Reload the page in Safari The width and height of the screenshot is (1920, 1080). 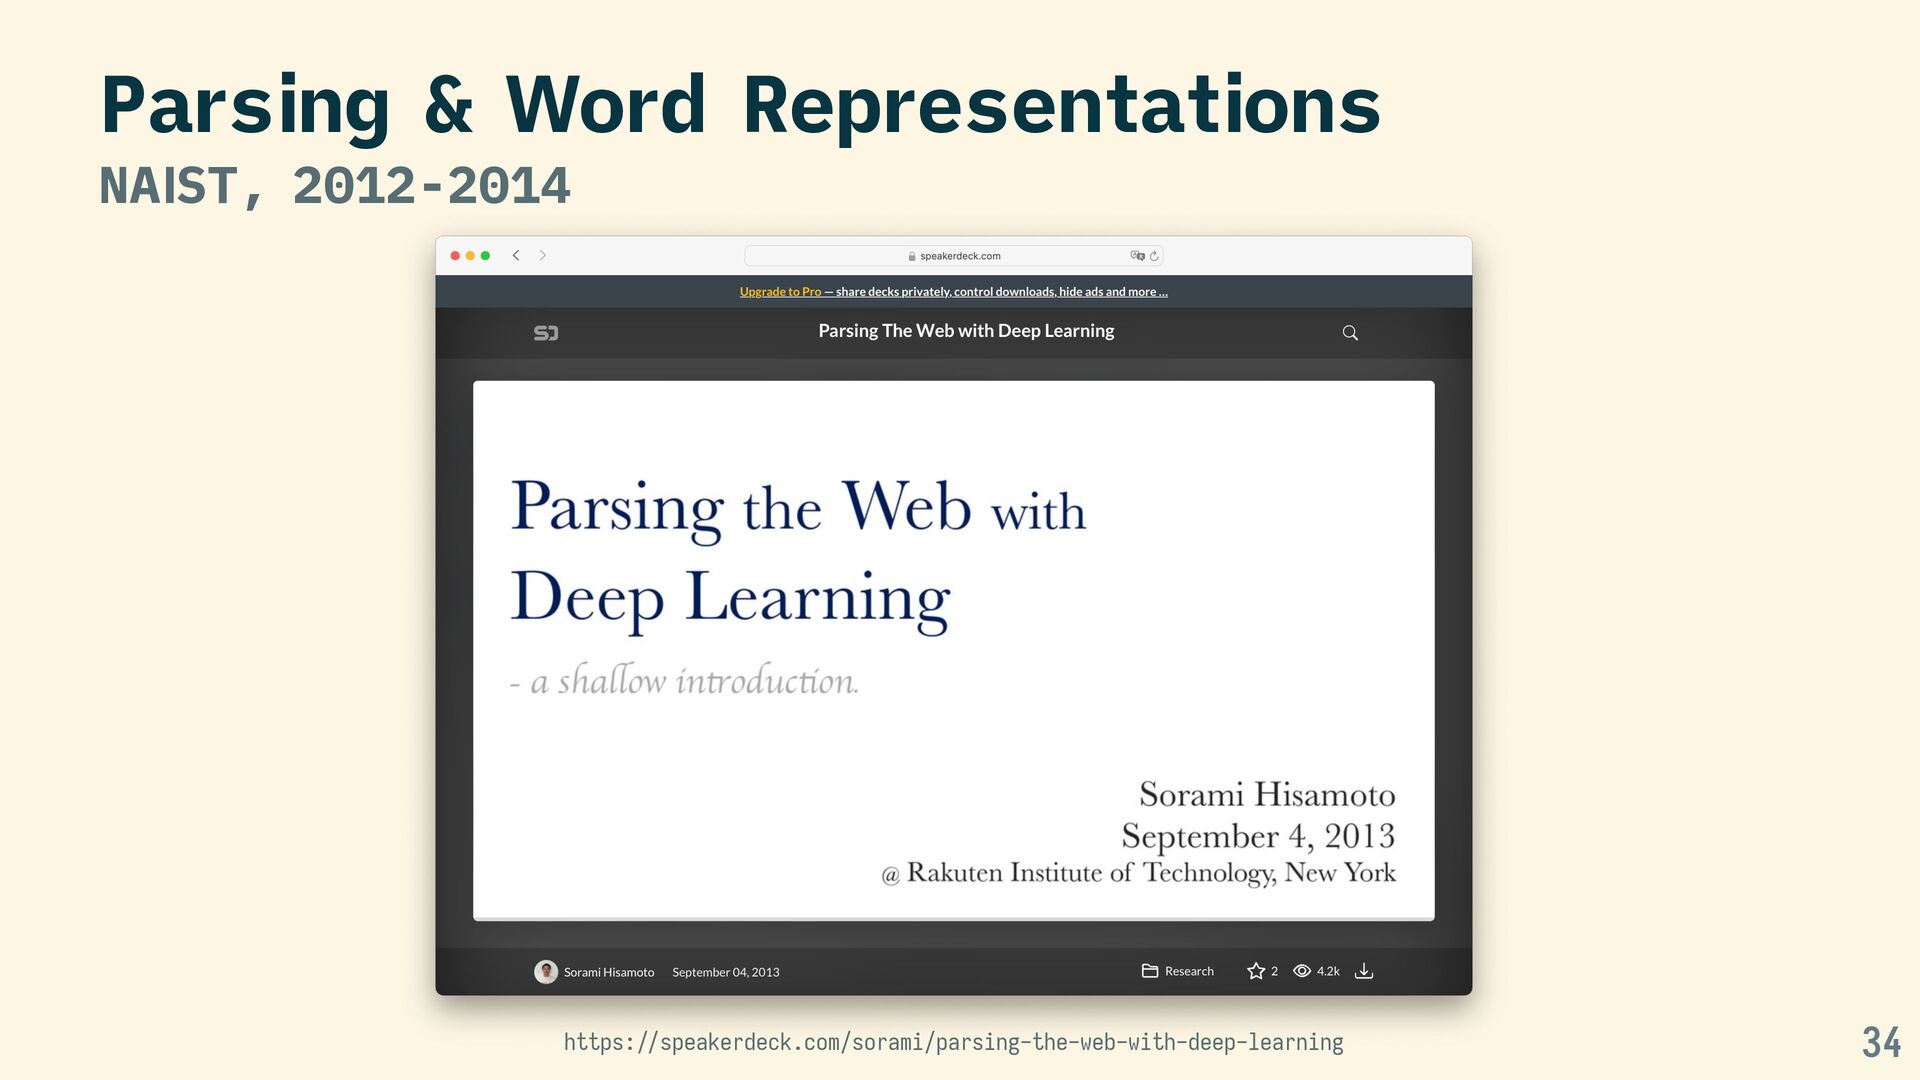coord(1154,256)
